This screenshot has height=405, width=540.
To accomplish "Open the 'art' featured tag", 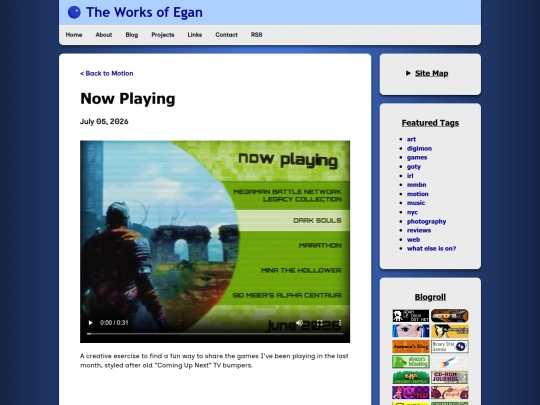I will click(x=411, y=139).
